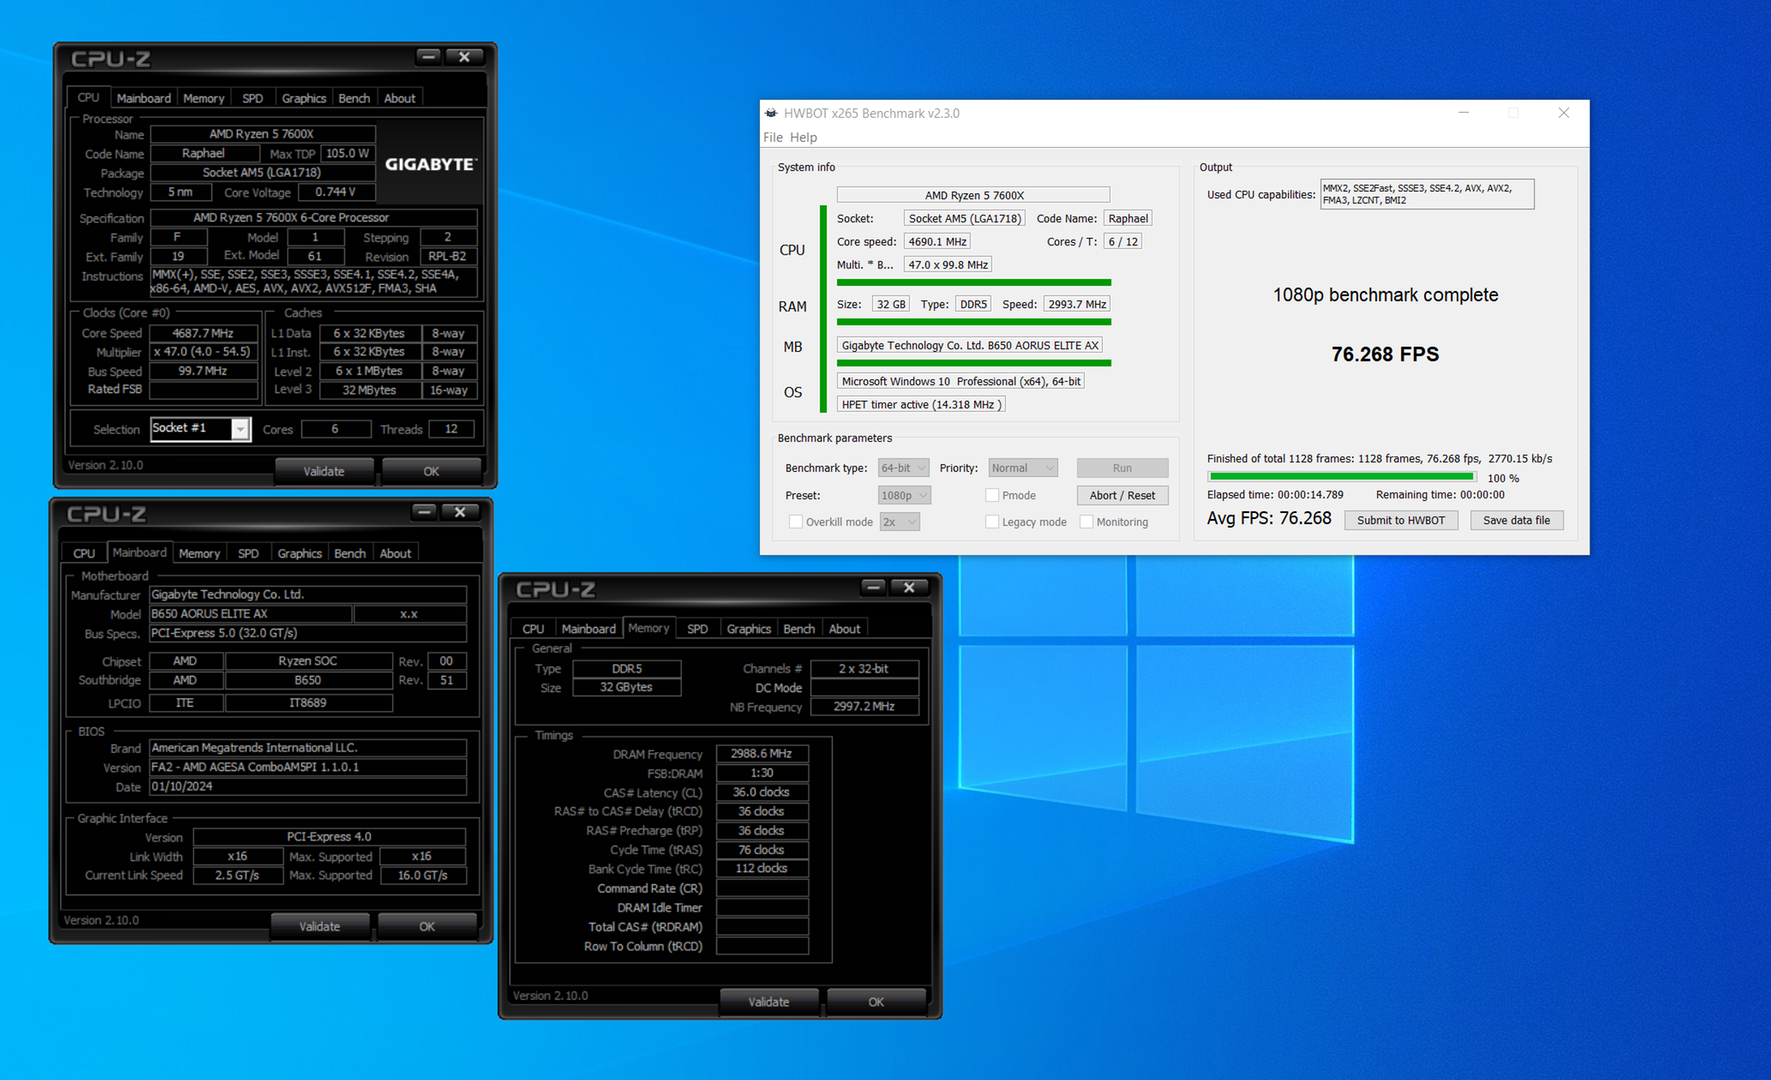Screen dimensions: 1771x1080
Task: Click the 76.268 FPS result text
Action: 1385,354
